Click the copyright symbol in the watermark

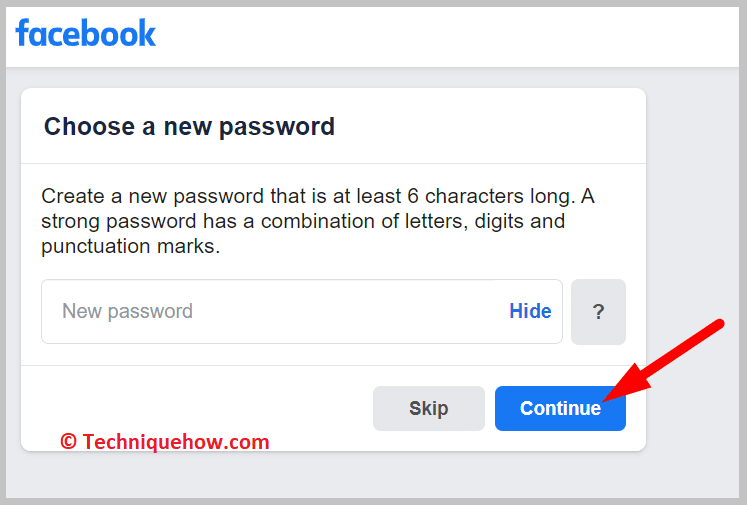(x=68, y=441)
